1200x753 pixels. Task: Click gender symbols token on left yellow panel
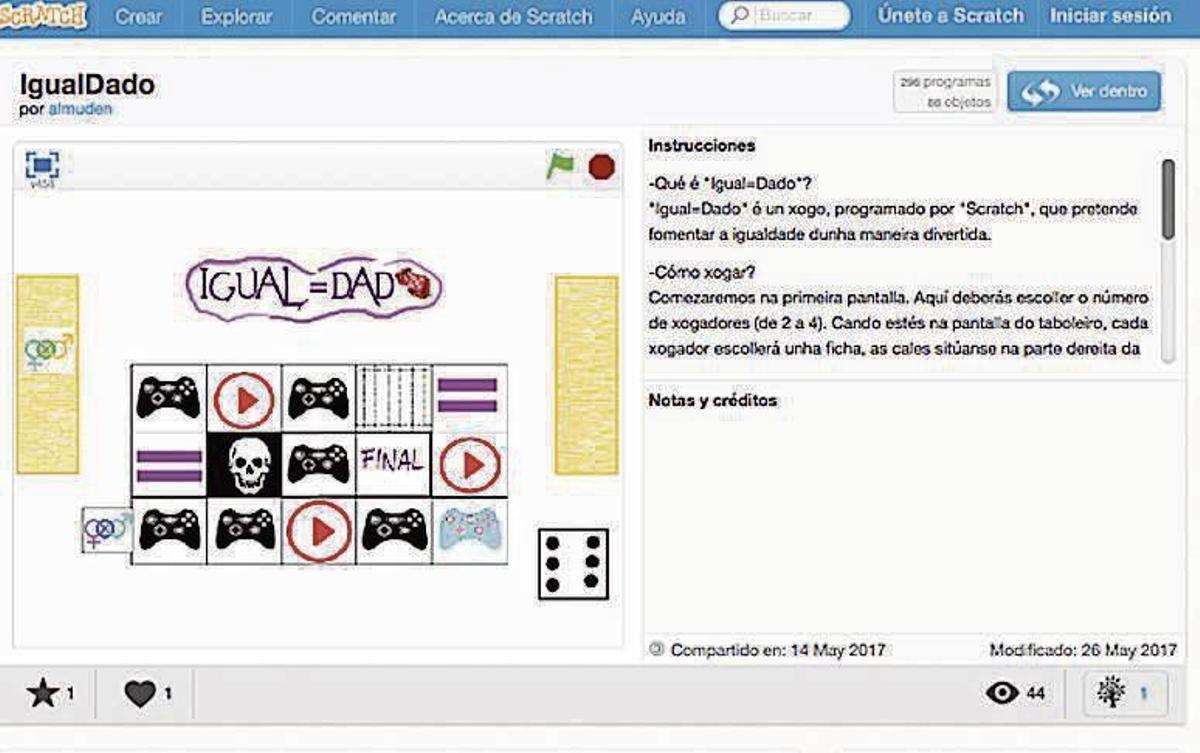tap(48, 351)
